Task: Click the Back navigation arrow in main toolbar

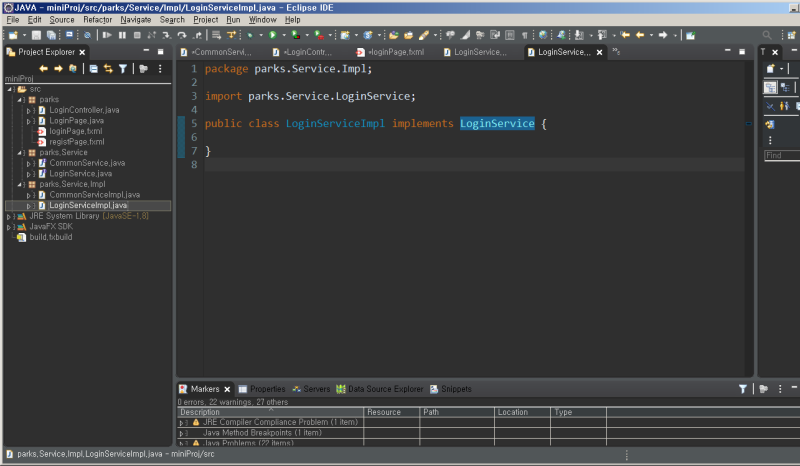Action: pyautogui.click(x=640, y=35)
